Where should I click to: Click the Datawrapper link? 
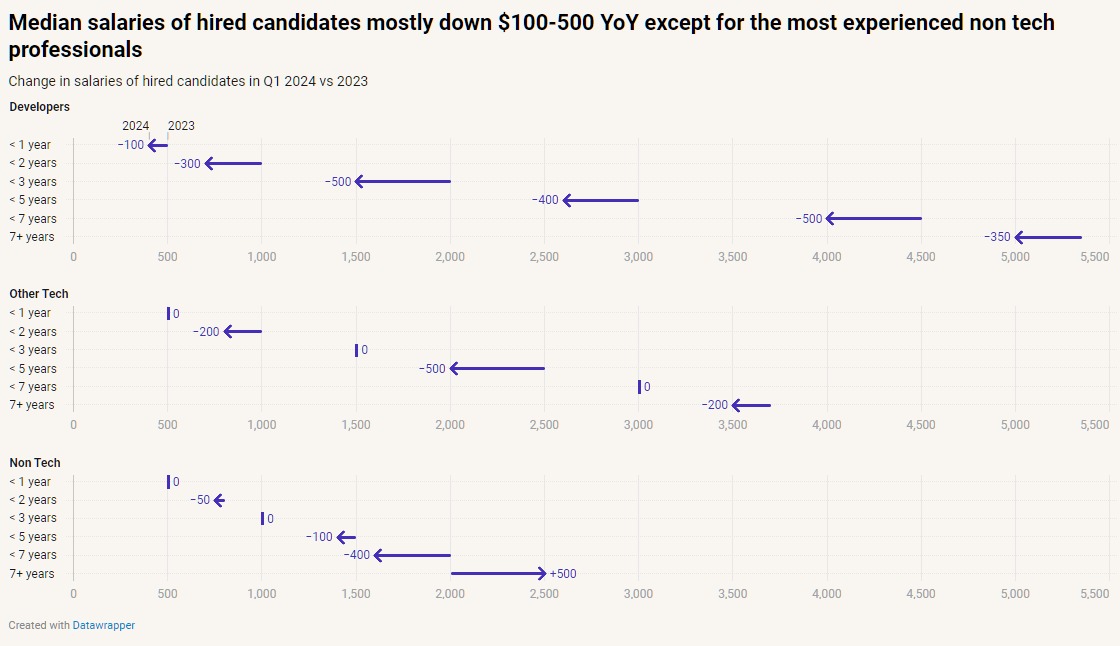point(103,625)
